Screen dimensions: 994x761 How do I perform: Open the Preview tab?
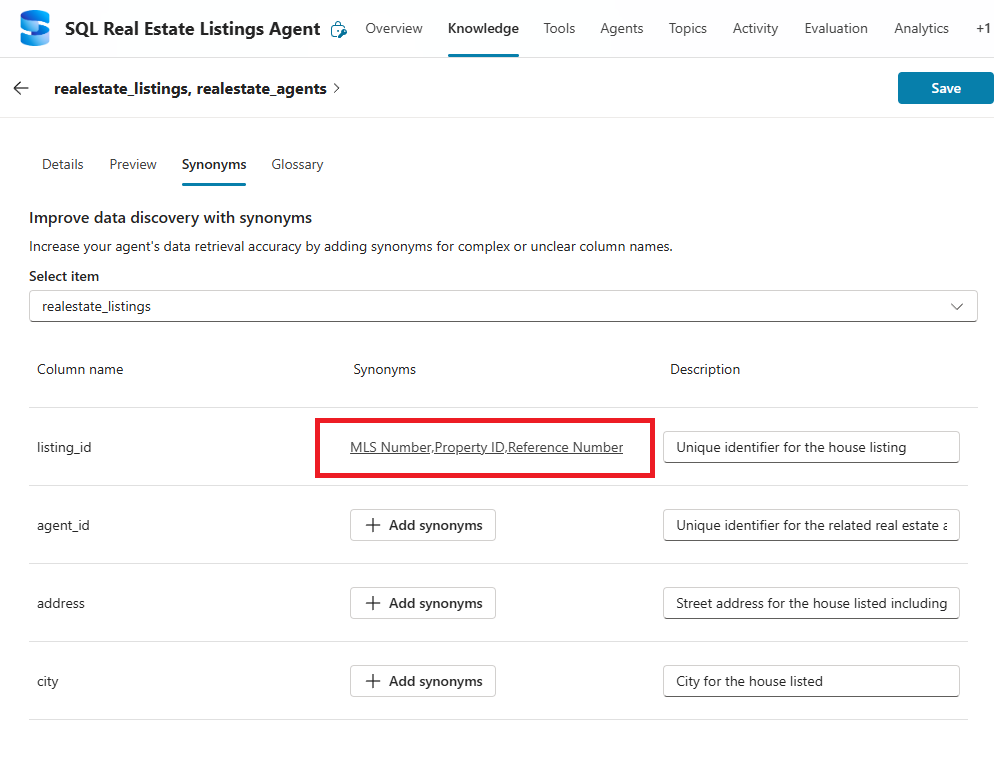(133, 164)
